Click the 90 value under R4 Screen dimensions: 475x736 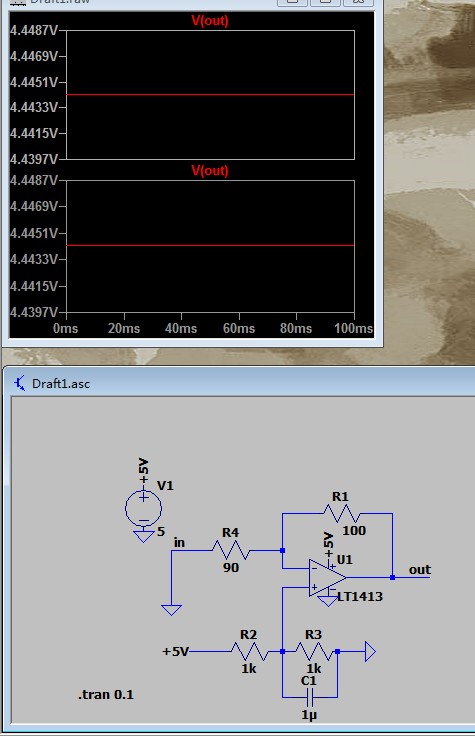click(x=231, y=567)
